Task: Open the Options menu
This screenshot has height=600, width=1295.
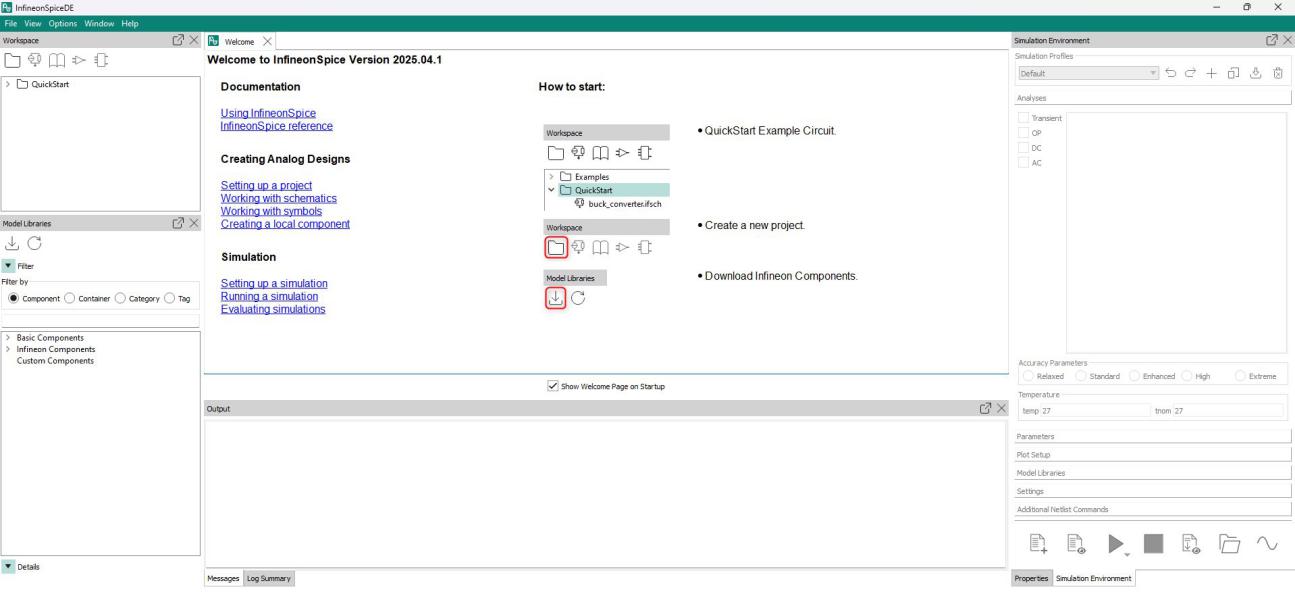Action: coord(62,23)
